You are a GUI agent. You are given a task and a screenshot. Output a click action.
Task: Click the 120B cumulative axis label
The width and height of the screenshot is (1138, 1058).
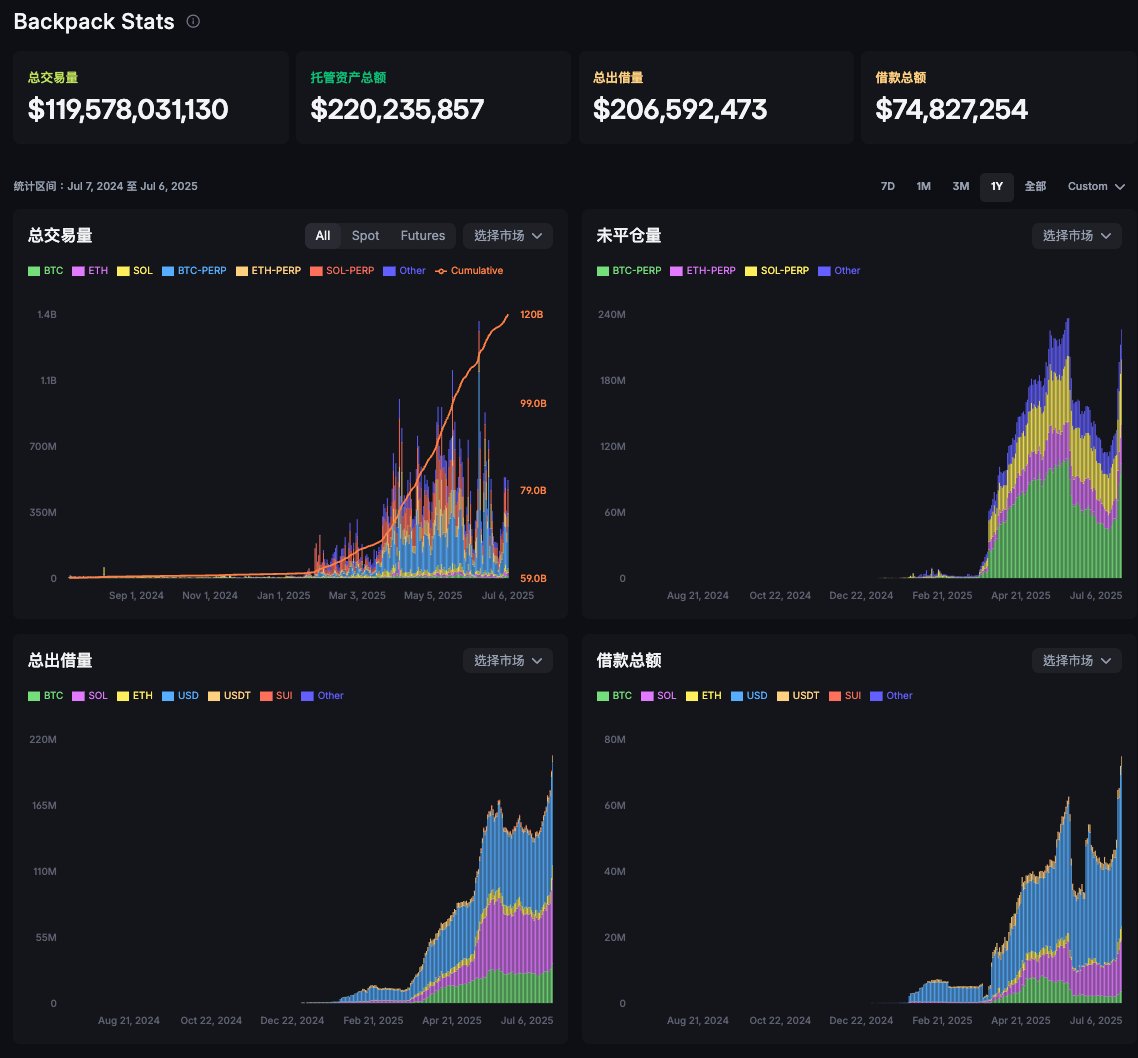[532, 314]
